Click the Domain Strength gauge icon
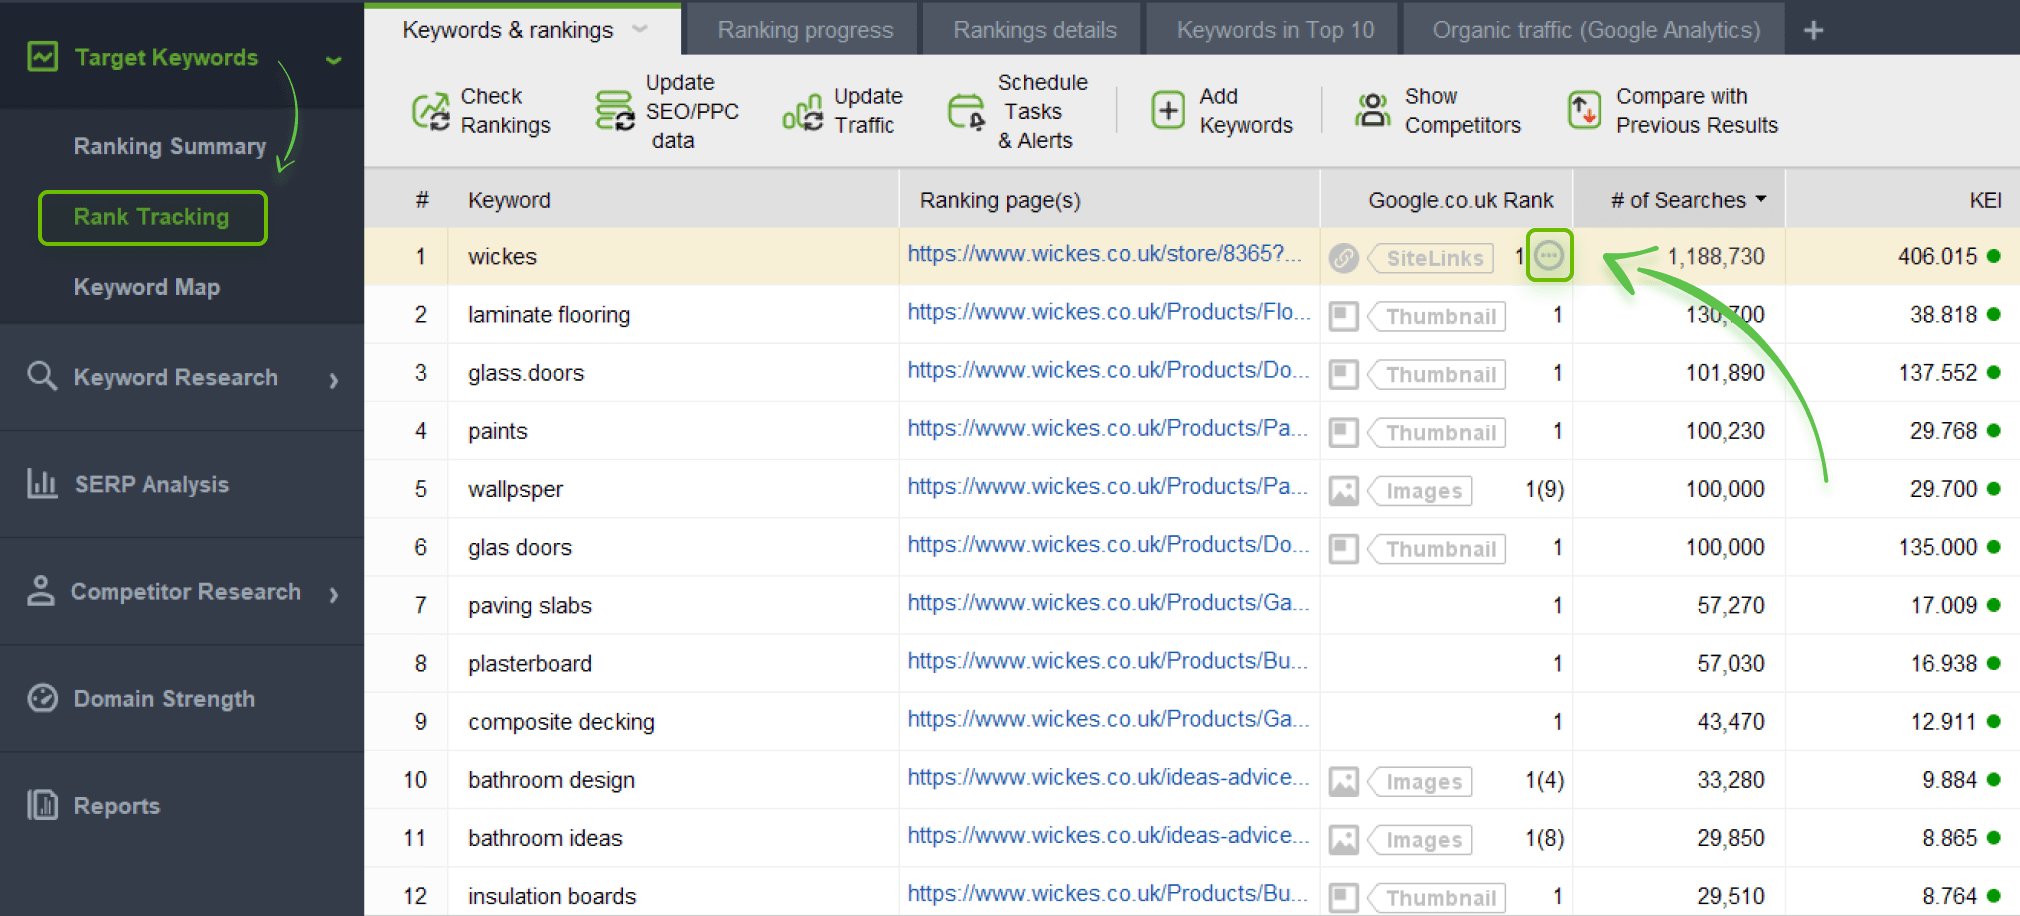 pos(42,698)
